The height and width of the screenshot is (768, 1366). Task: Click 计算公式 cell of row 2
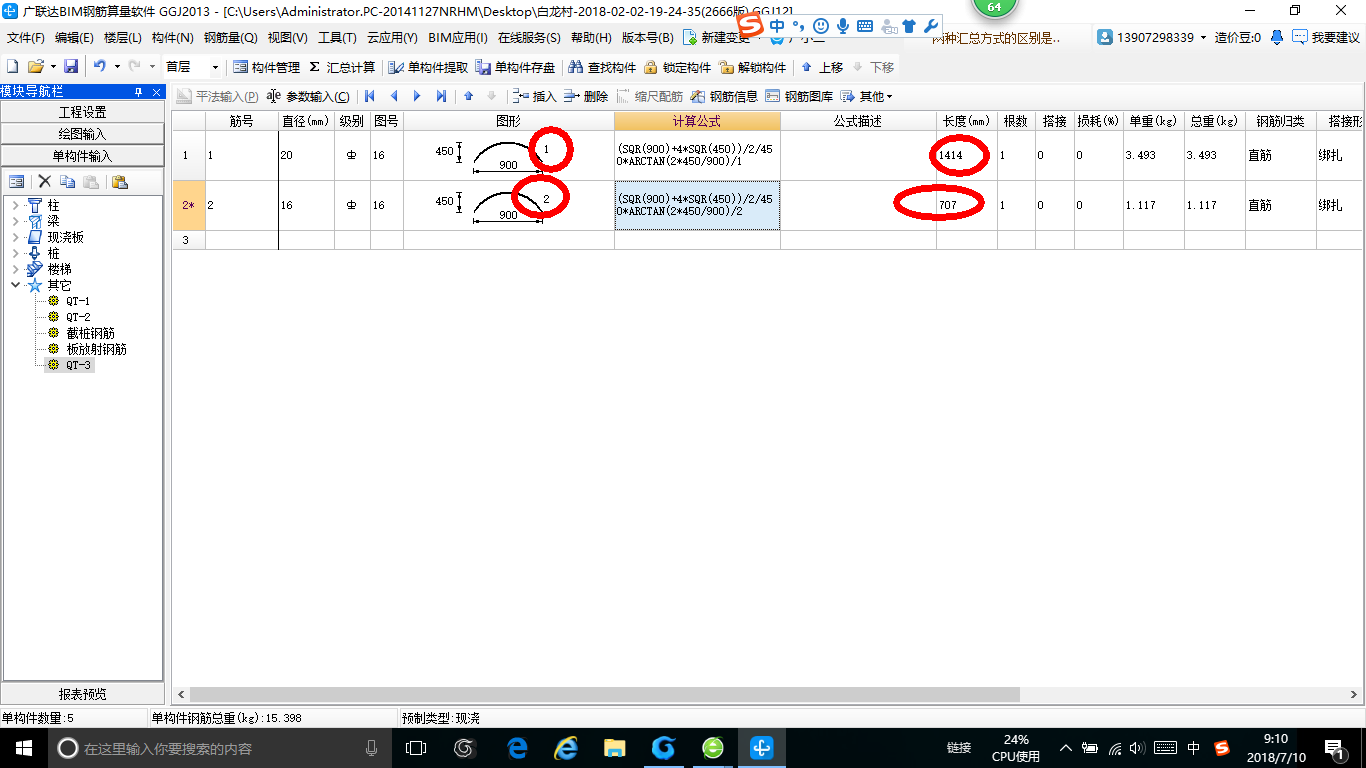coord(697,205)
